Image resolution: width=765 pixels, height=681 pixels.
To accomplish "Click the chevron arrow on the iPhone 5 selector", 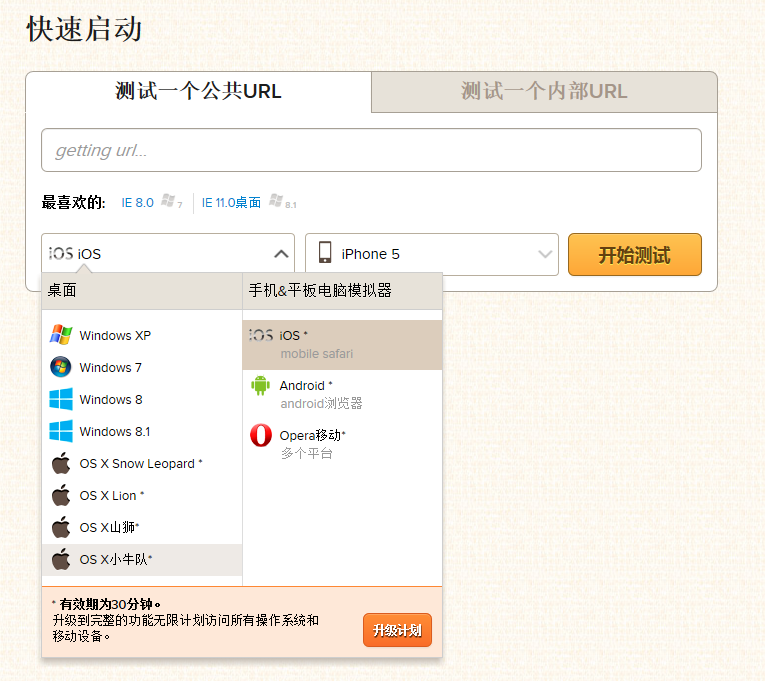I will (545, 254).
